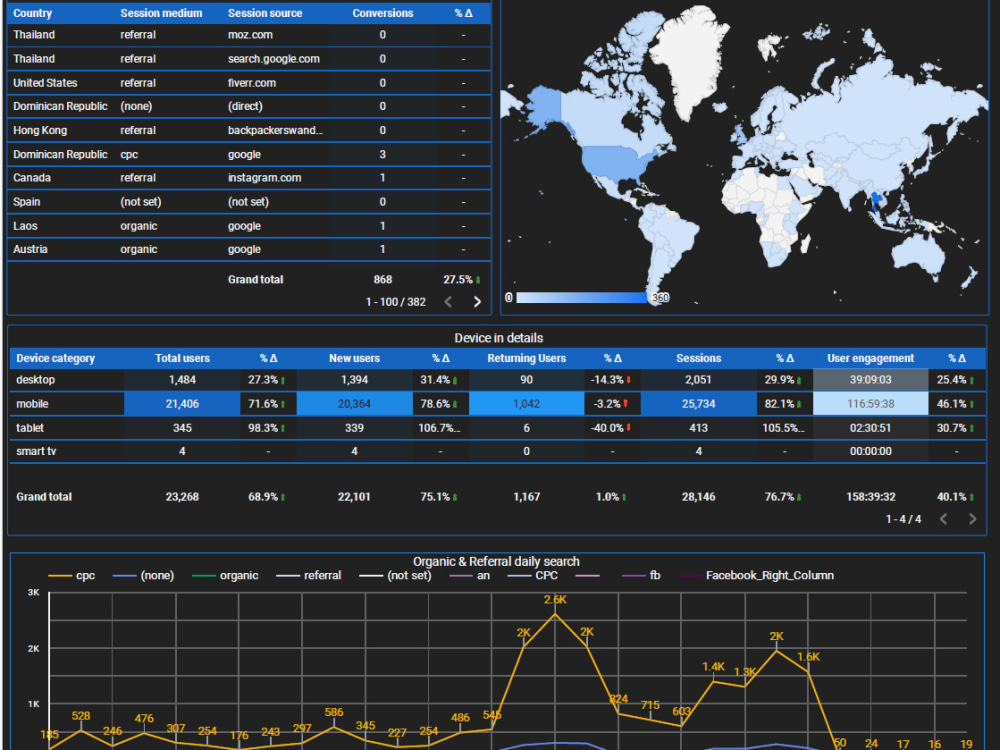Click the Device in details title
The image size is (1000, 750).
pyautogui.click(x=499, y=338)
